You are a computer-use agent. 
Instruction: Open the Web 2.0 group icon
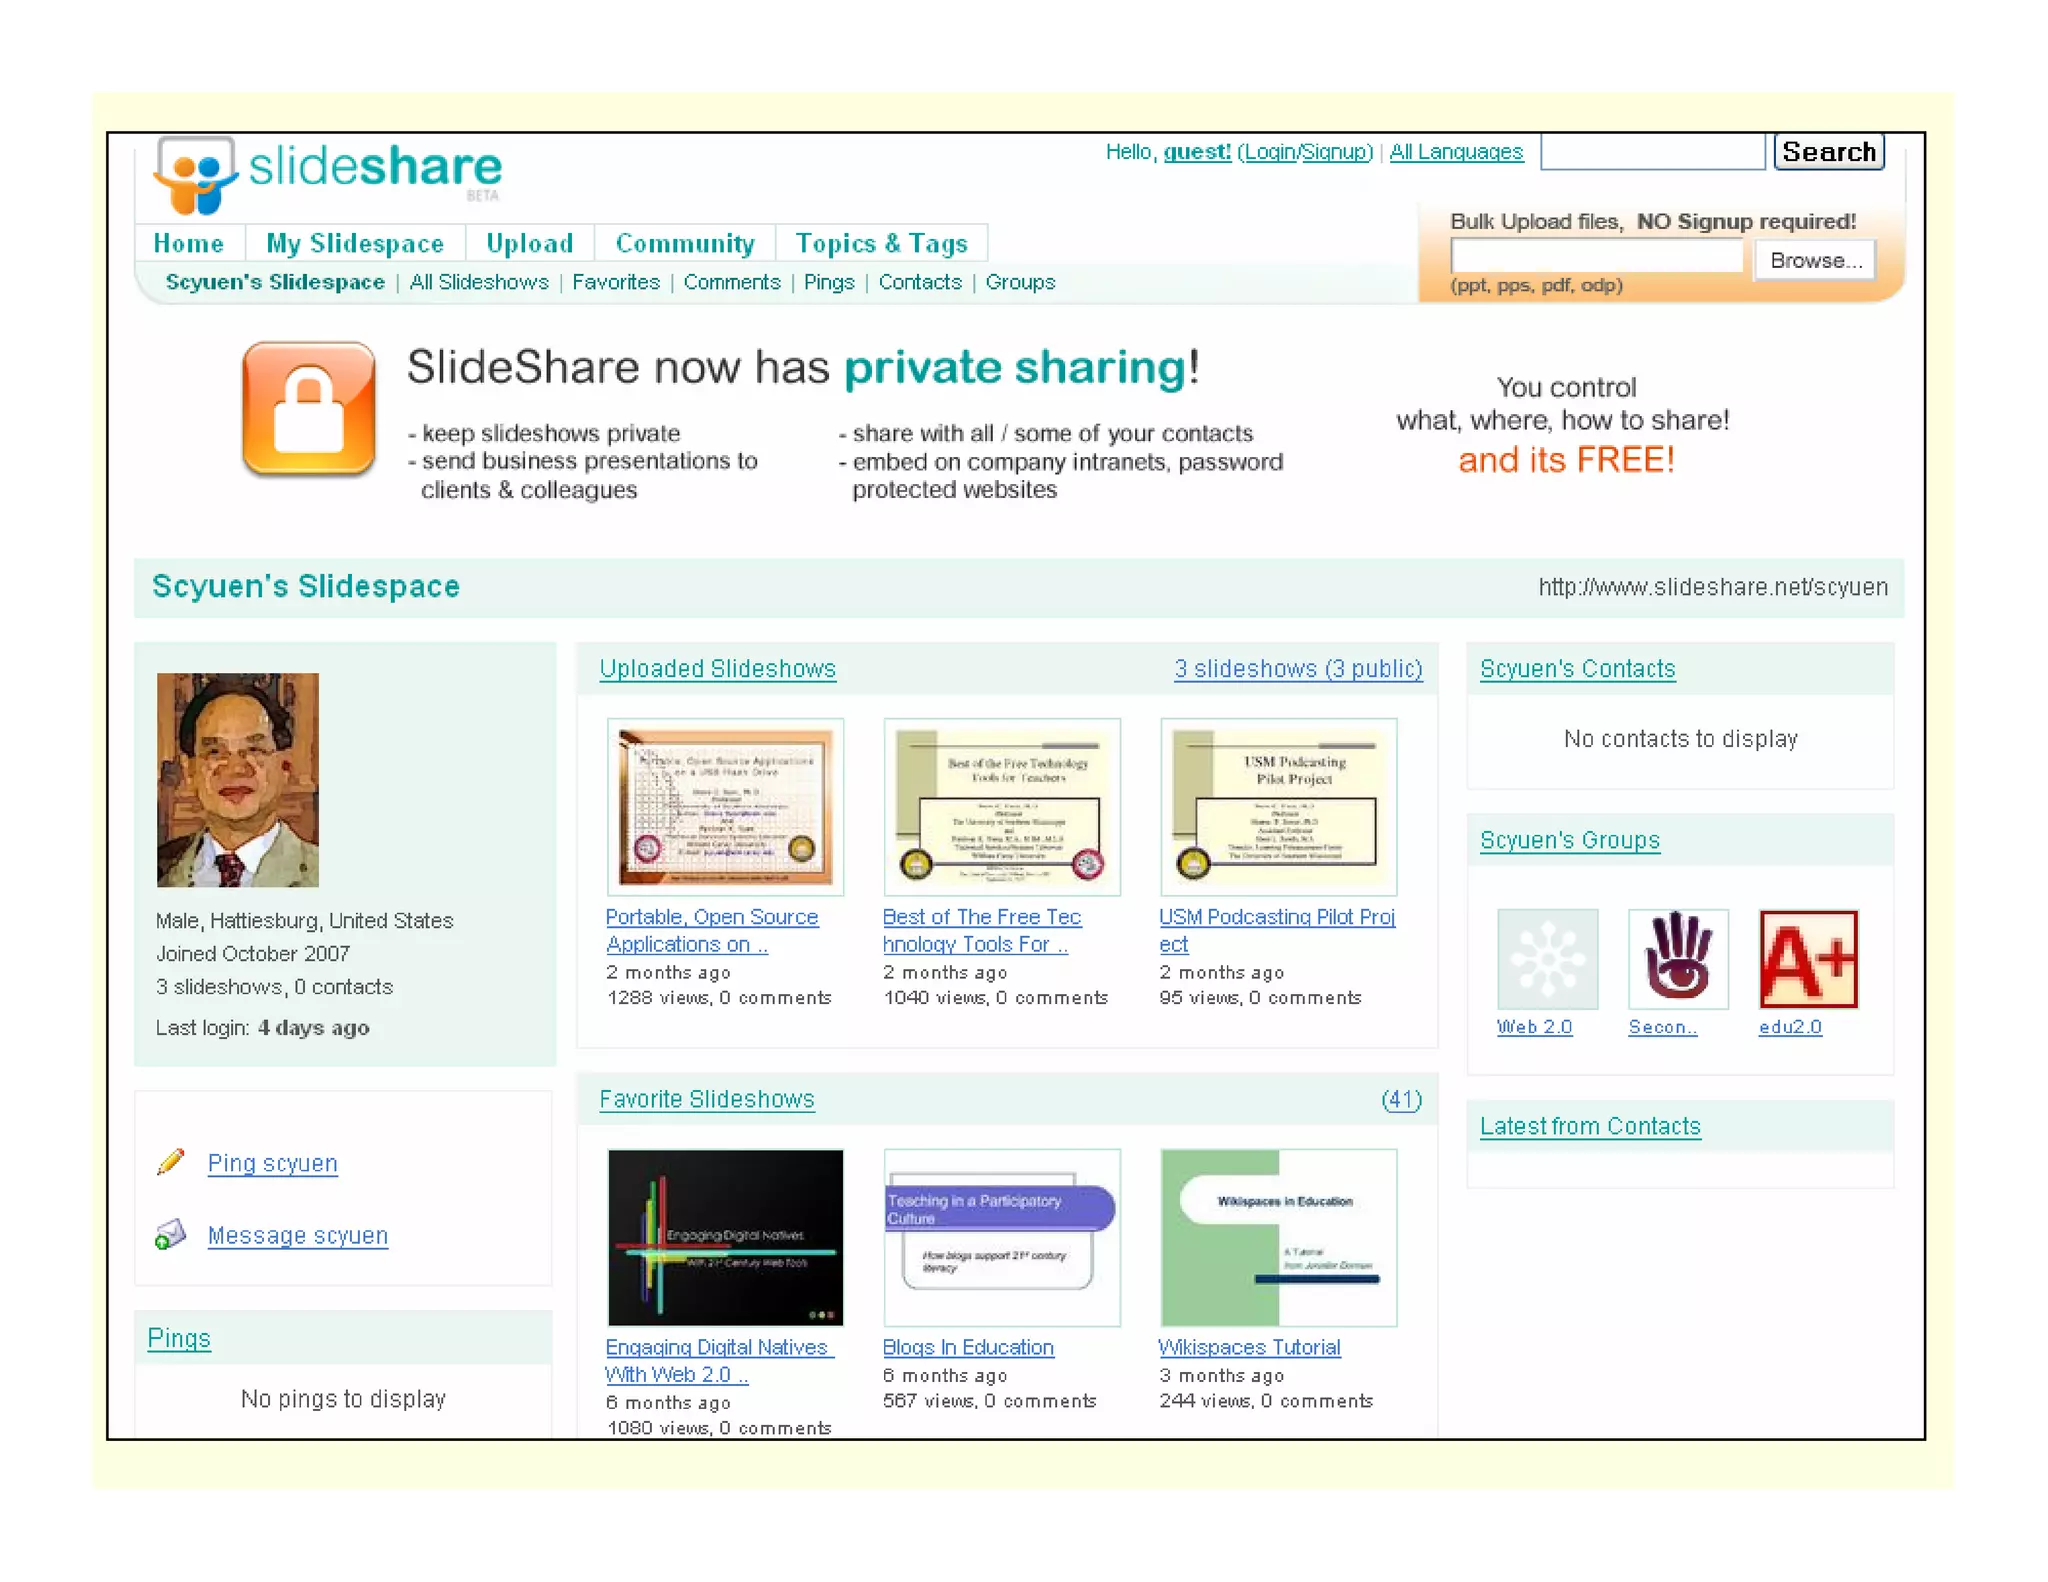point(1547,958)
